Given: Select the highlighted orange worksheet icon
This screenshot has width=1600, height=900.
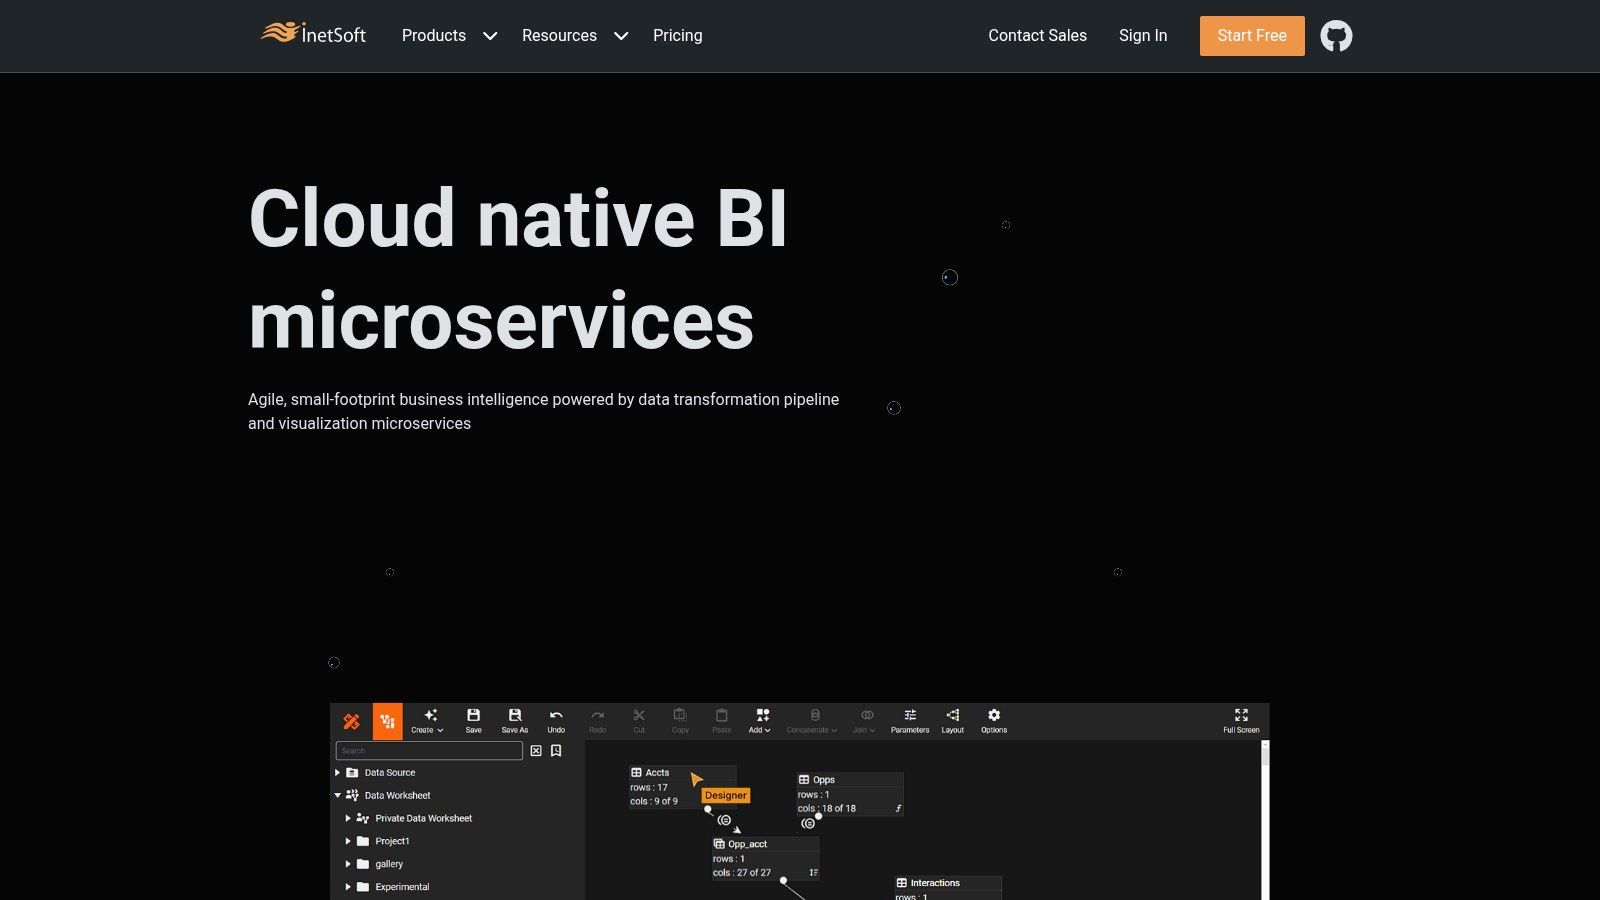Looking at the screenshot, I should click(387, 721).
